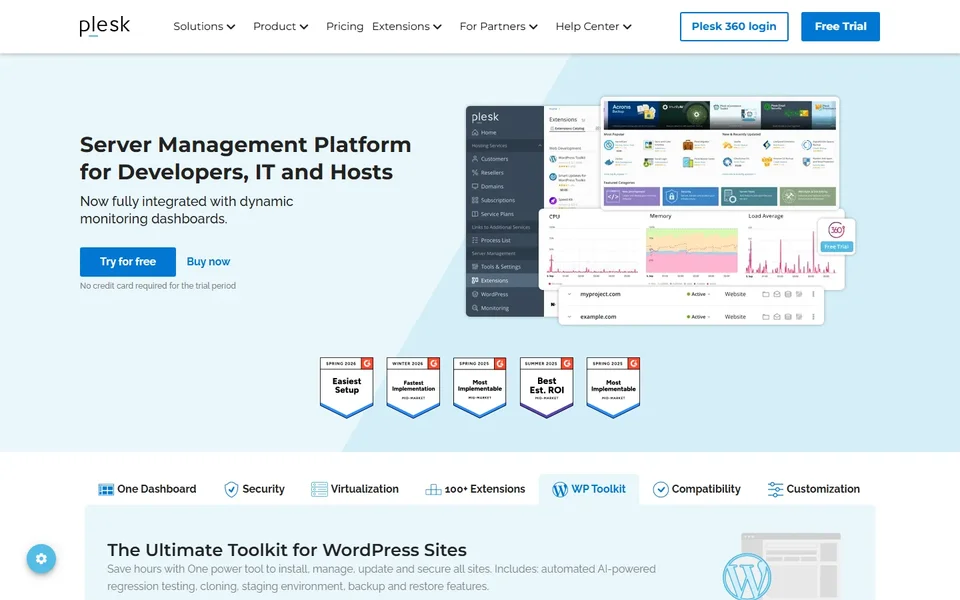Expand the For Partners menu
This screenshot has height=600, width=960.
pos(498,26)
